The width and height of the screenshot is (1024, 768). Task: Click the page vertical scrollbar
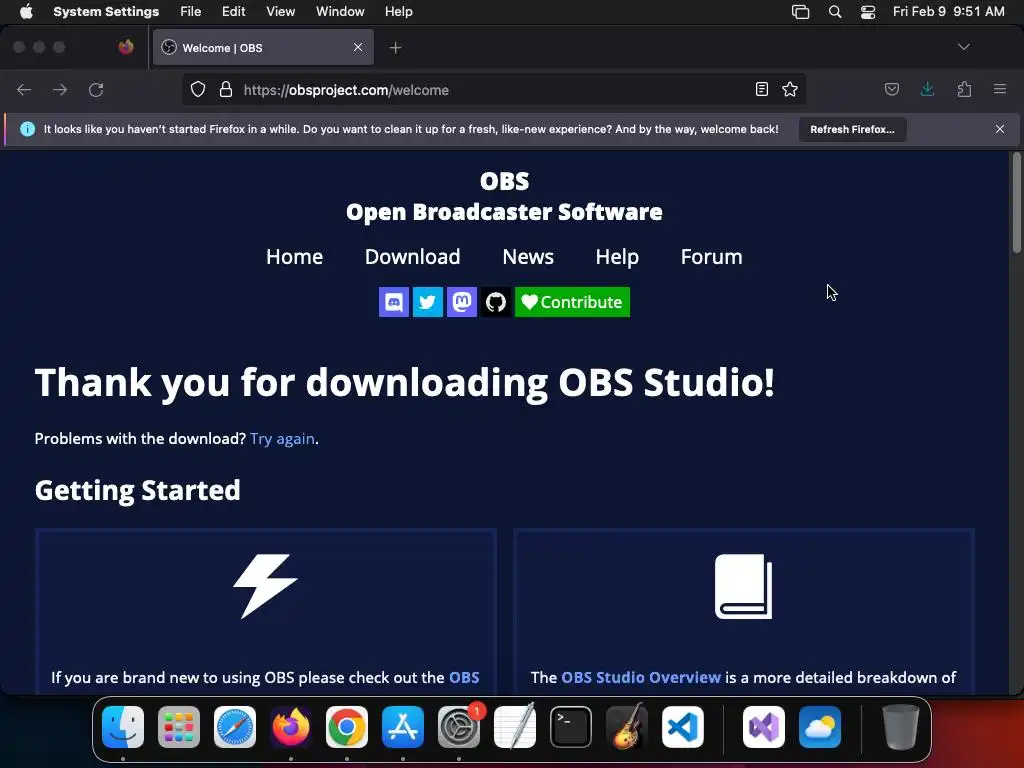tap(1016, 202)
